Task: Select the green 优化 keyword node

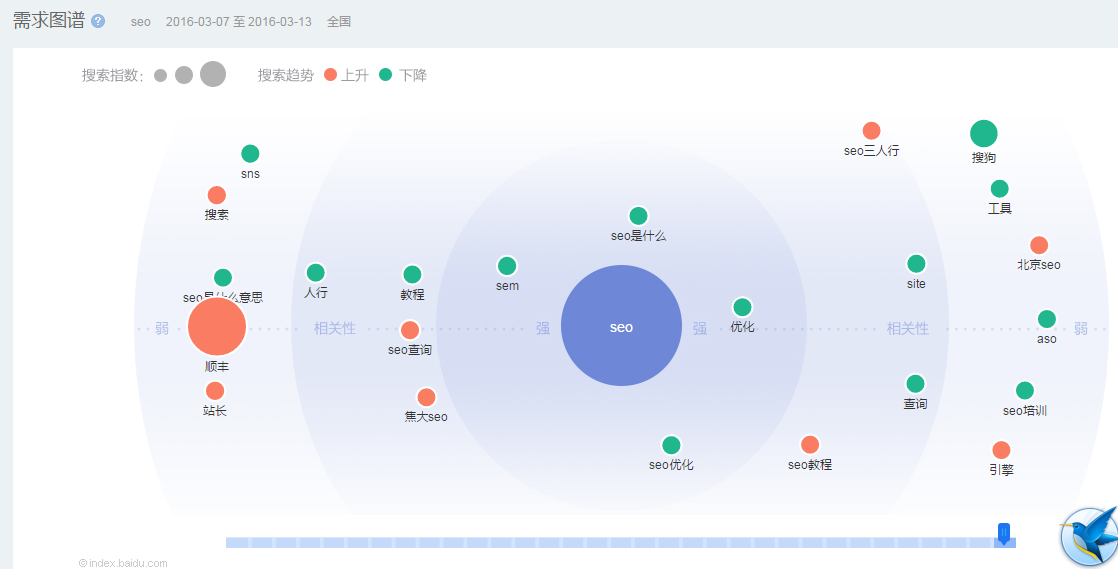Action: coord(742,307)
